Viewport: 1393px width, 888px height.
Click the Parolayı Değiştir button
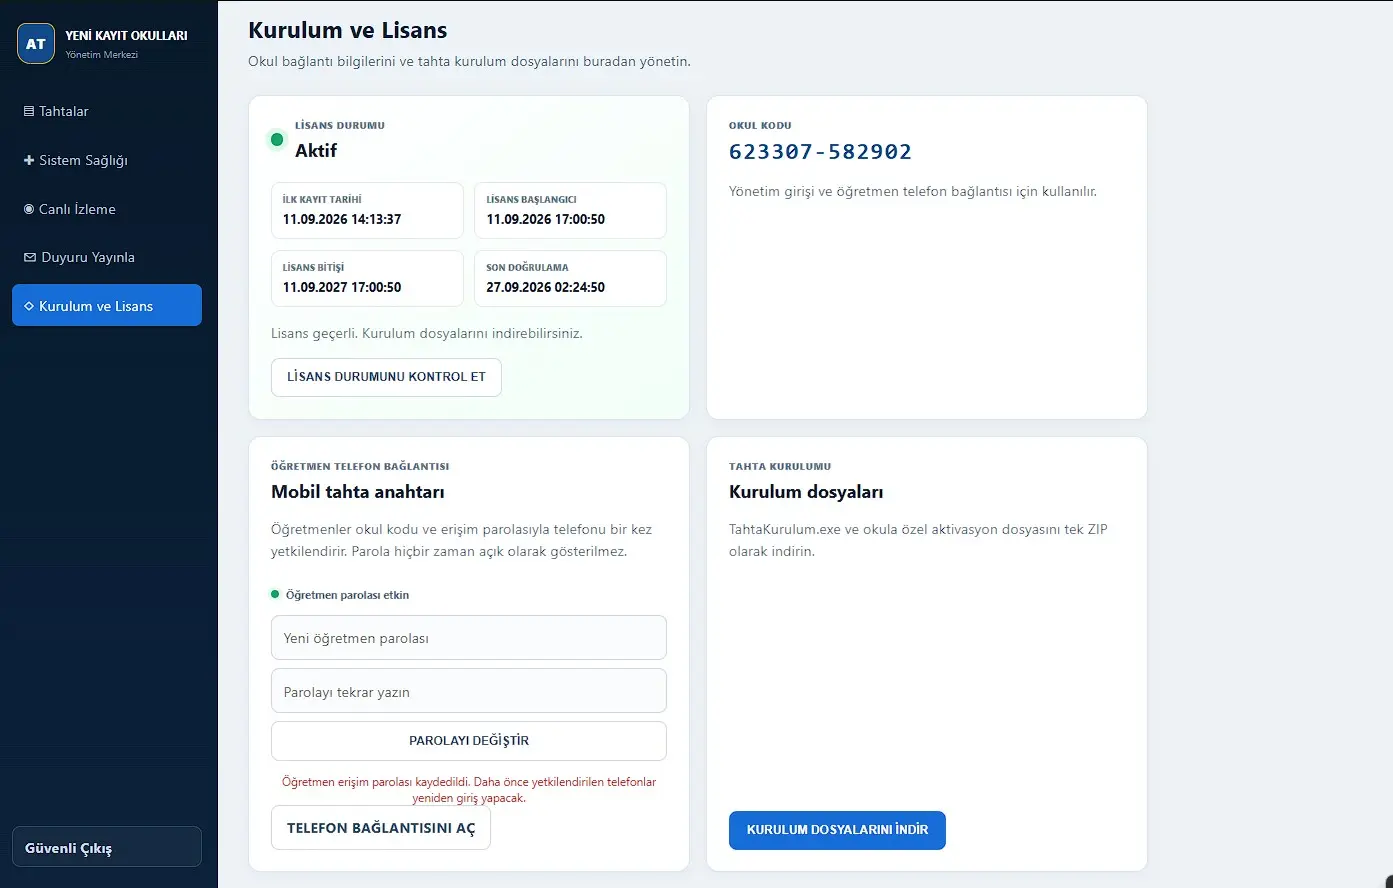click(x=469, y=741)
